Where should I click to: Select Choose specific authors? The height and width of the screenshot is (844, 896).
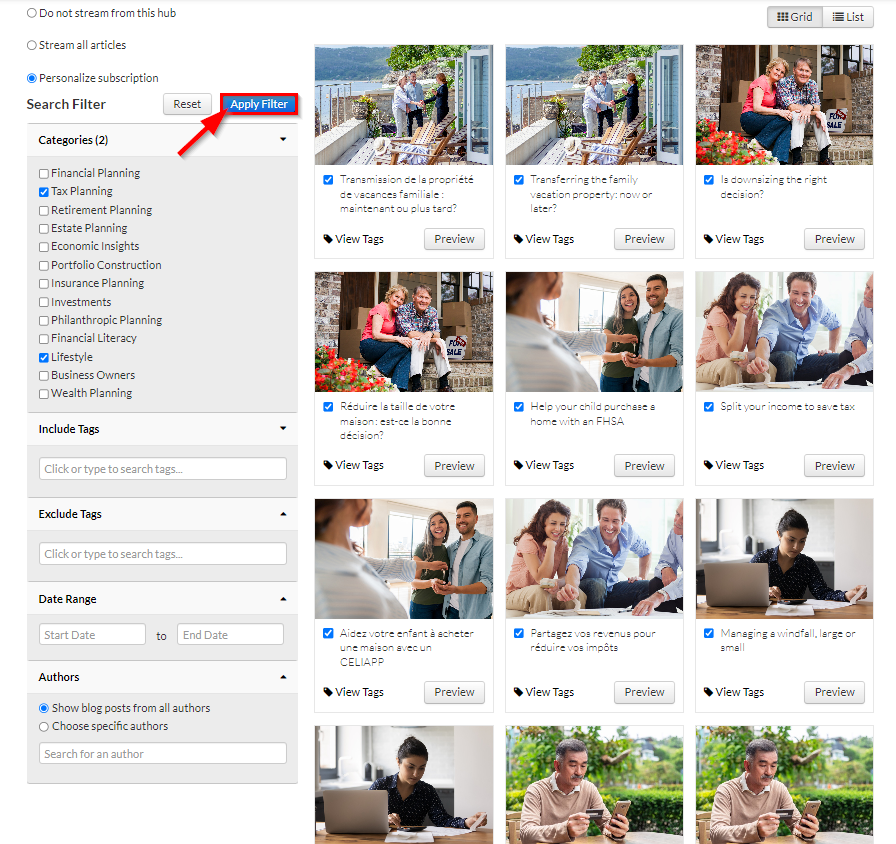tap(43, 726)
